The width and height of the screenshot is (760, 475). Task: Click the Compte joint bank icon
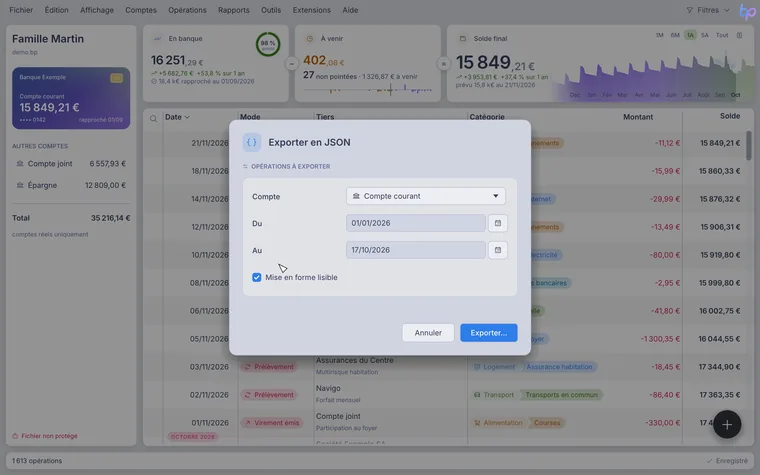tap(20, 164)
